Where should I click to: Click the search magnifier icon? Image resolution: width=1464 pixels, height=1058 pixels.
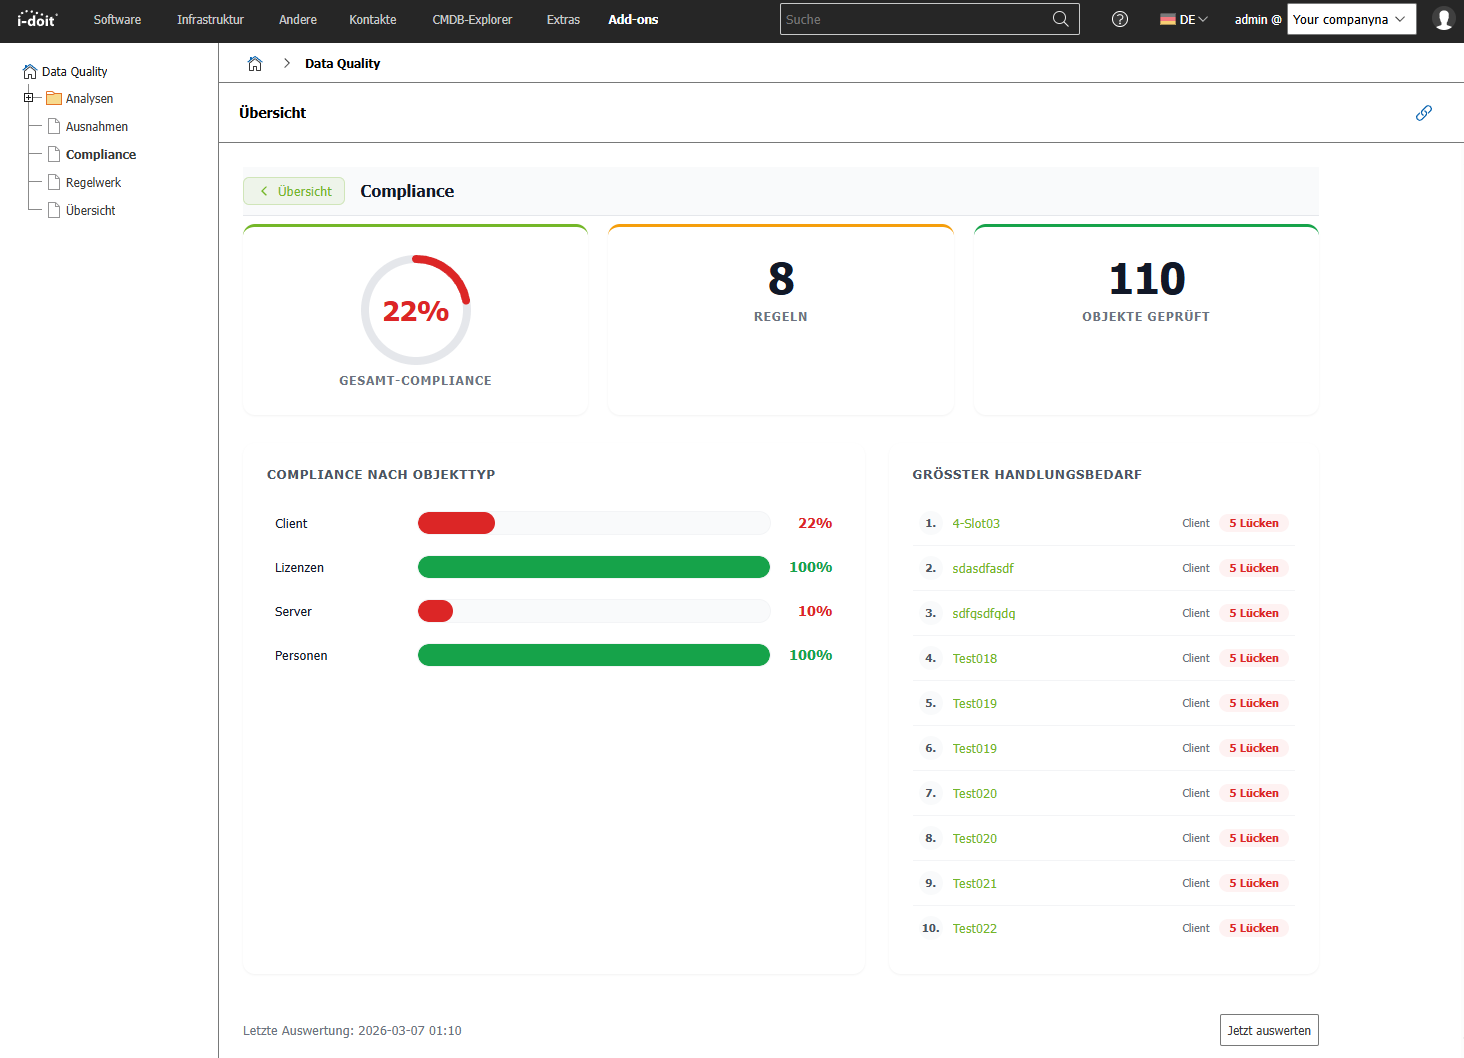coord(1061,18)
